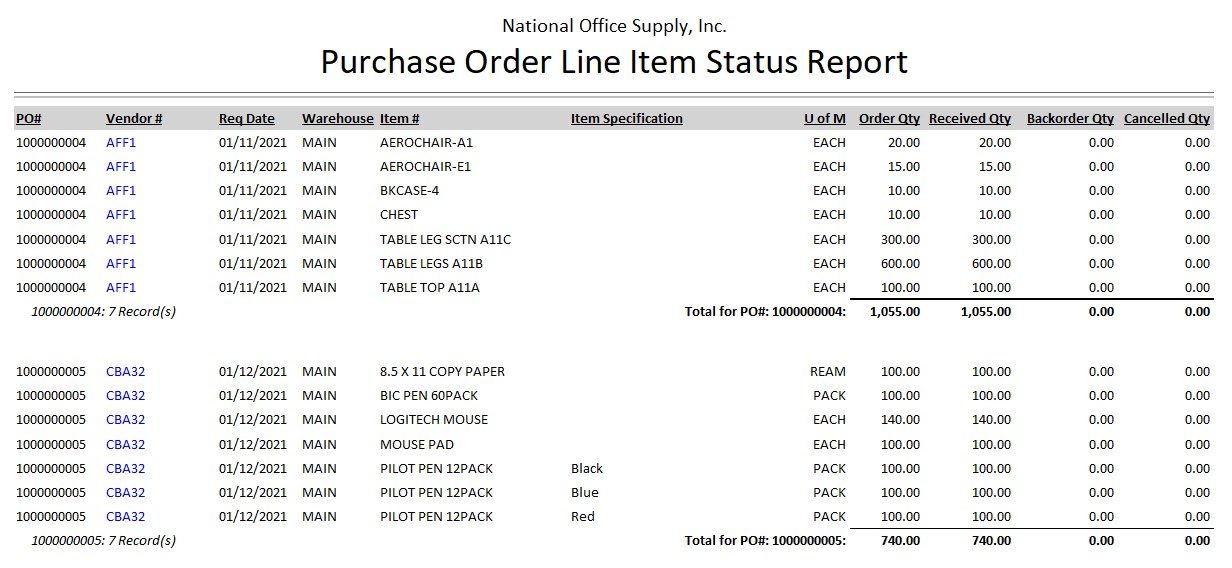Open AFF1 vendor link in AEROCHAIR-A1 row
This screenshot has height=568, width=1232.
(x=121, y=142)
